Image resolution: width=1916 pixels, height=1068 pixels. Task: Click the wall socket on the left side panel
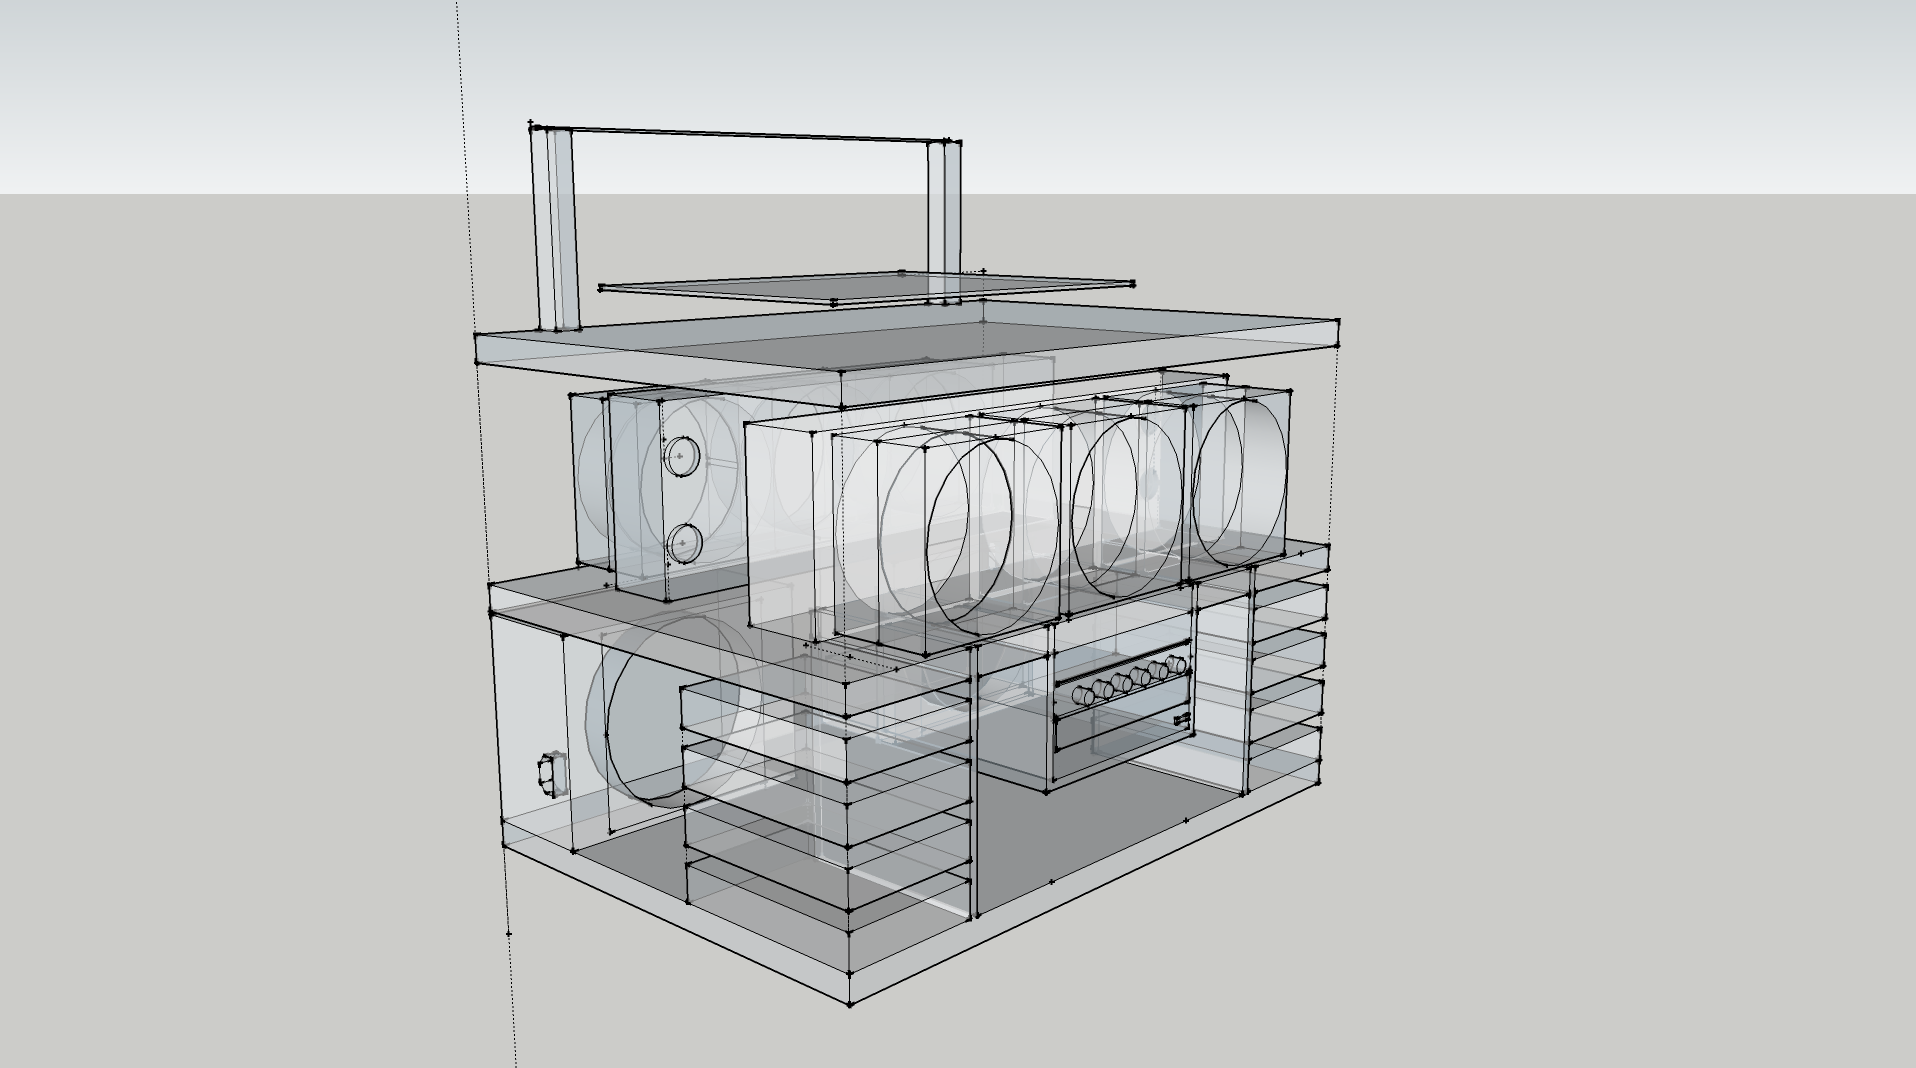[551, 776]
